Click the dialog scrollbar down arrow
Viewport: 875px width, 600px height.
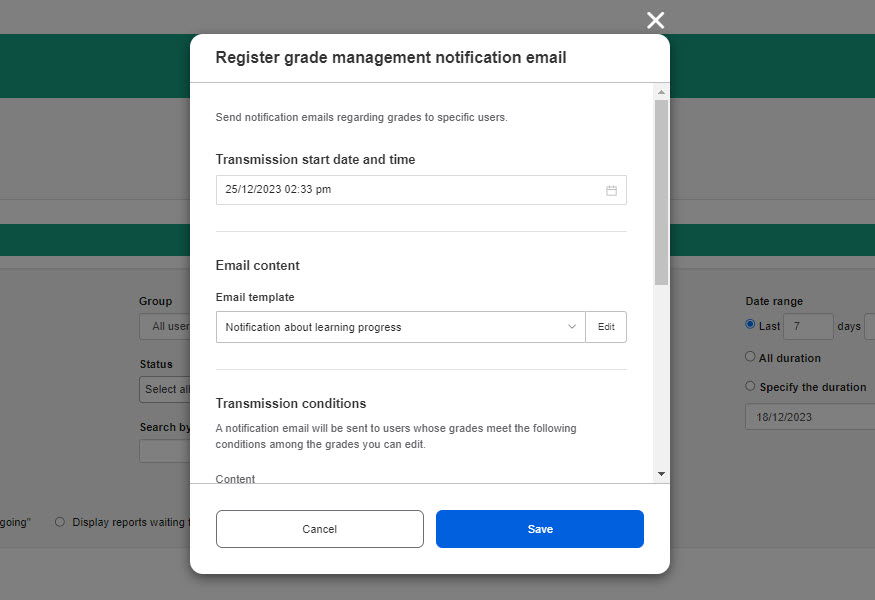tap(661, 473)
